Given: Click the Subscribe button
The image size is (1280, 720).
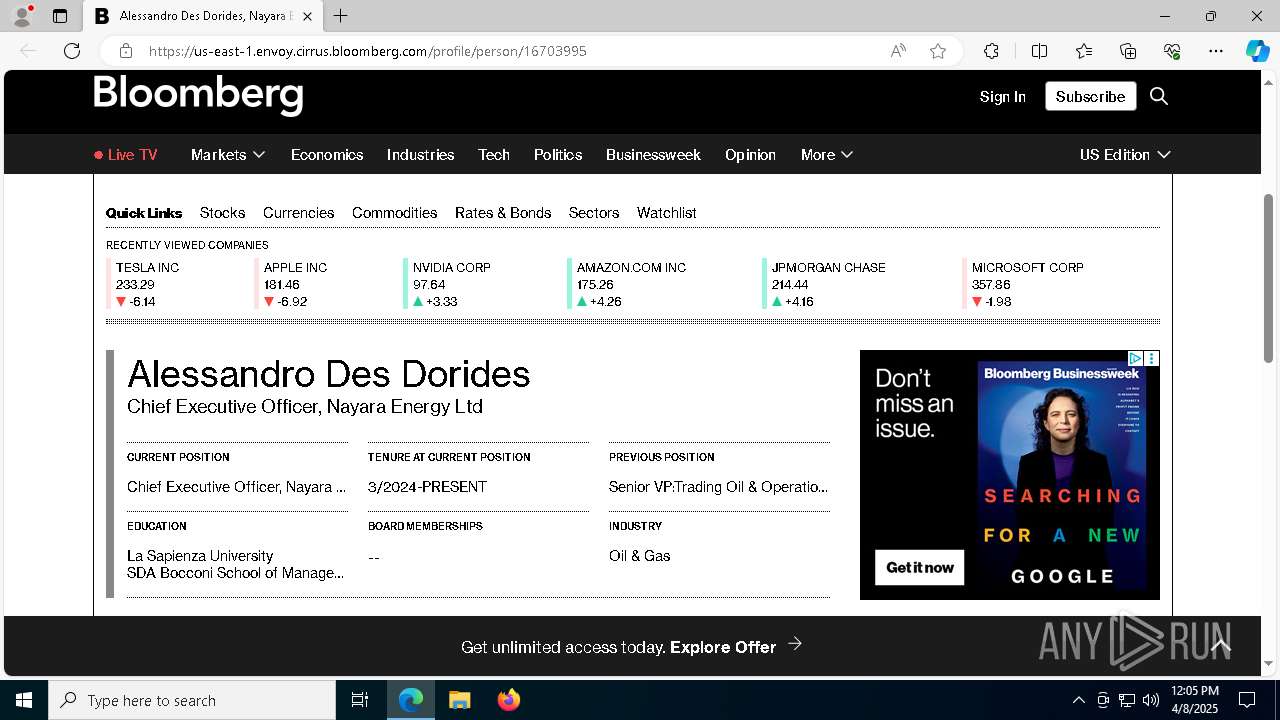Looking at the screenshot, I should (x=1090, y=96).
